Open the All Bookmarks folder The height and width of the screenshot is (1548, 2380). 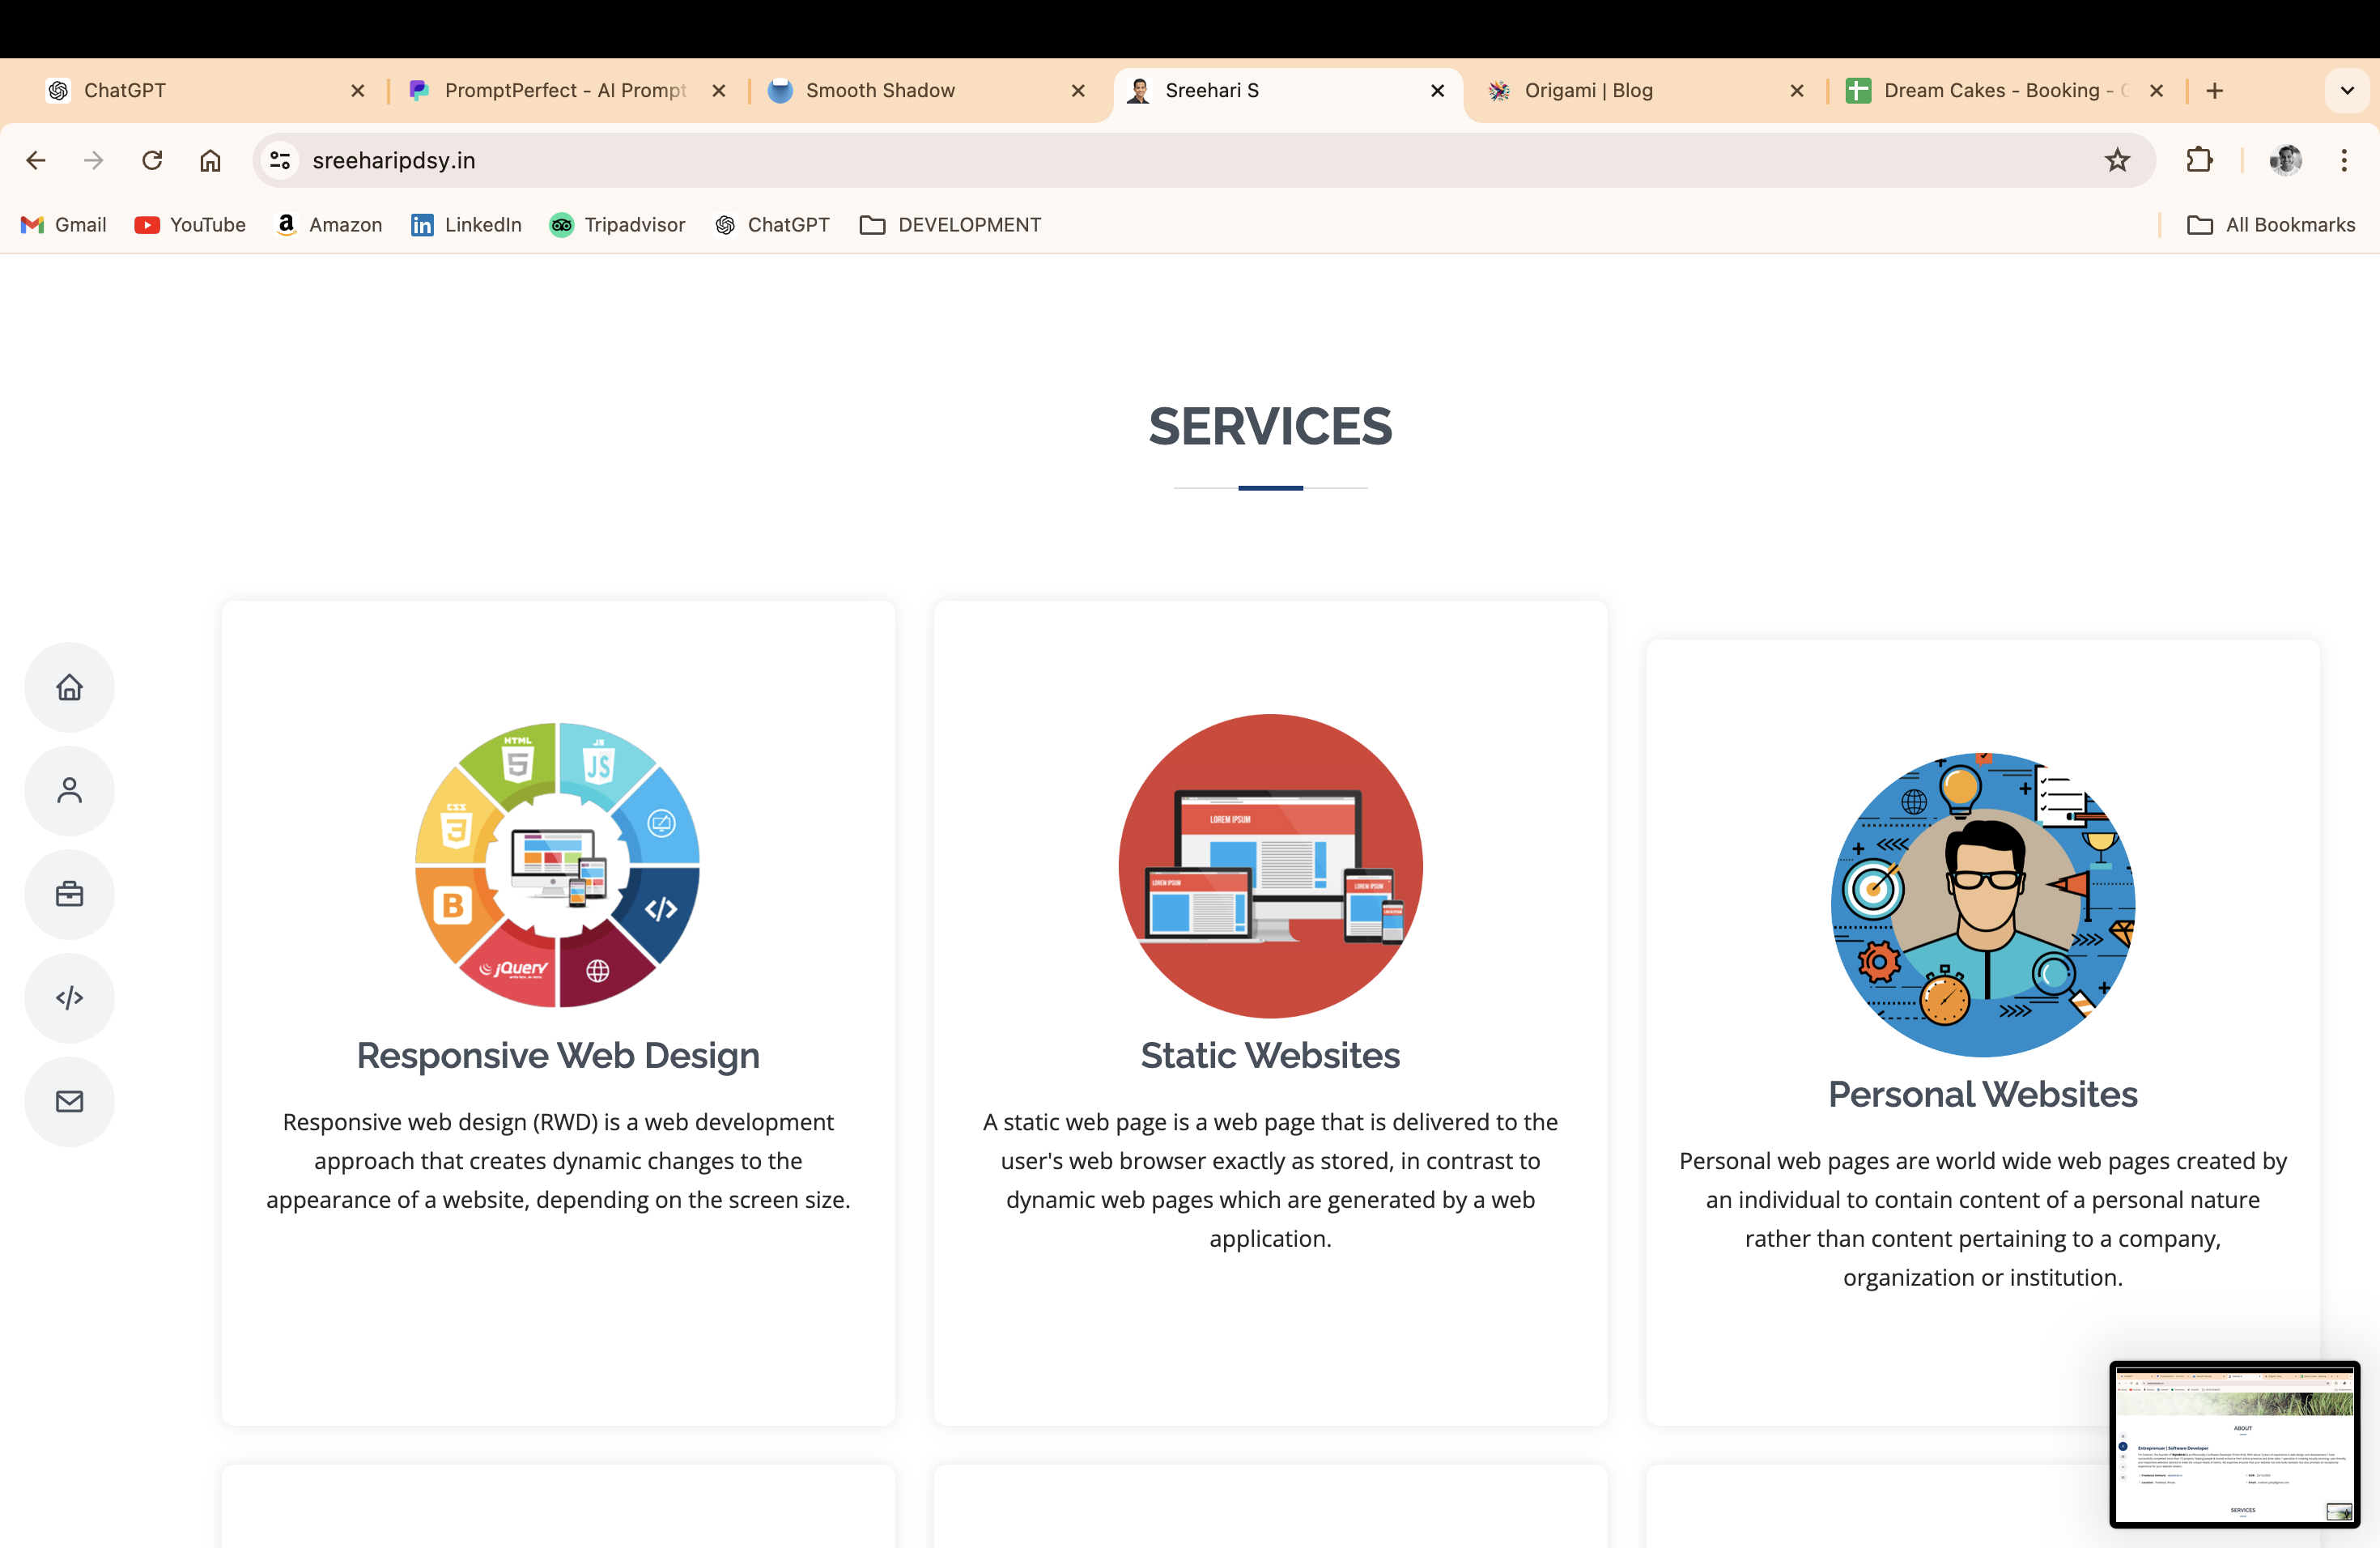tap(2271, 225)
